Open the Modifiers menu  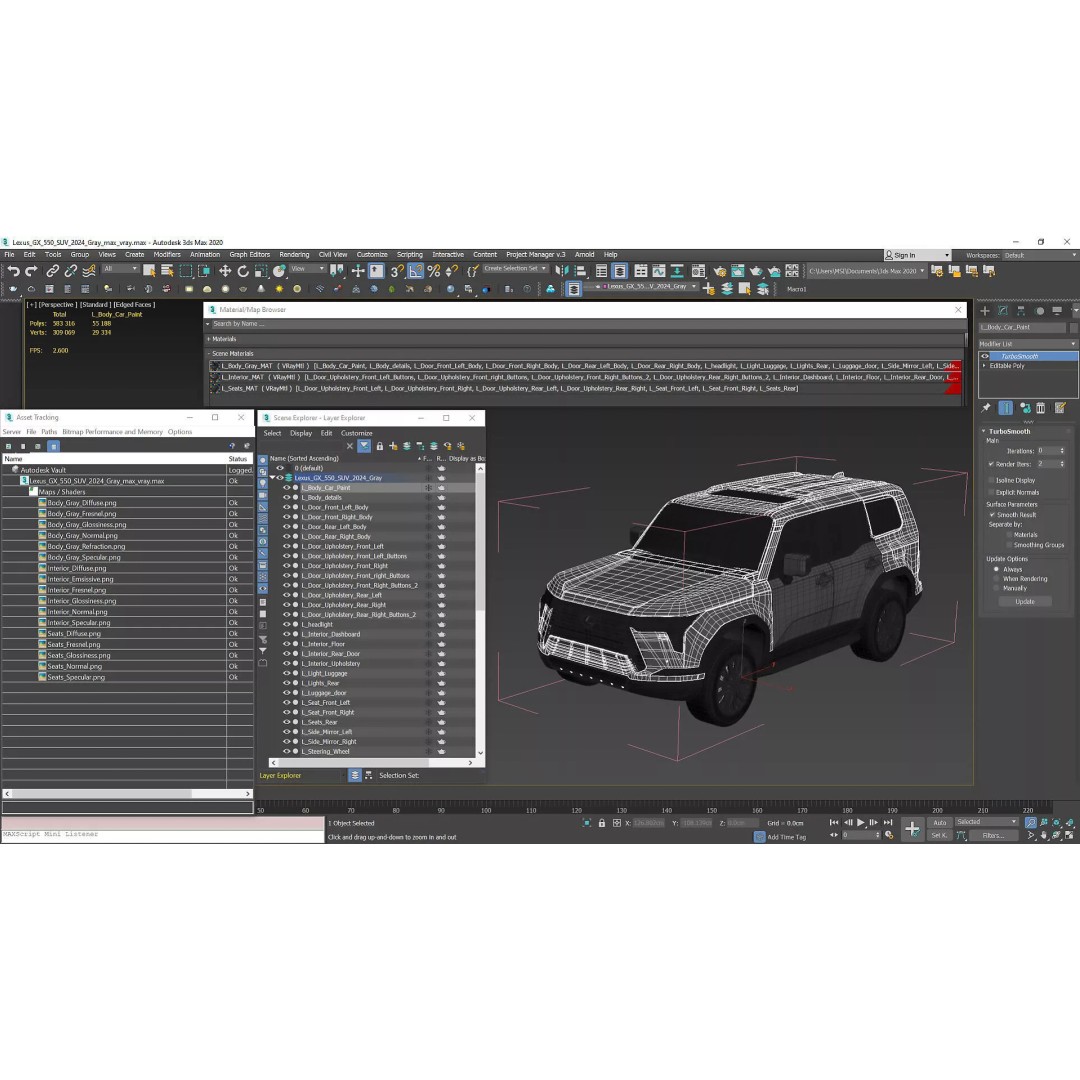(167, 254)
